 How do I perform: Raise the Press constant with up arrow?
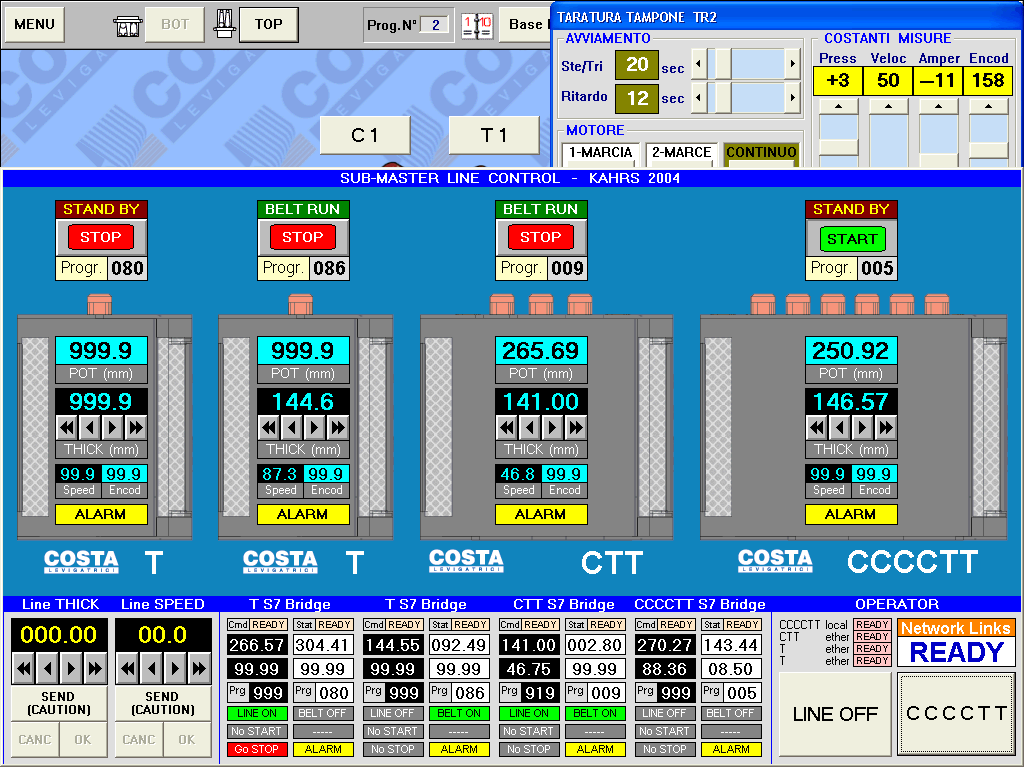838,106
